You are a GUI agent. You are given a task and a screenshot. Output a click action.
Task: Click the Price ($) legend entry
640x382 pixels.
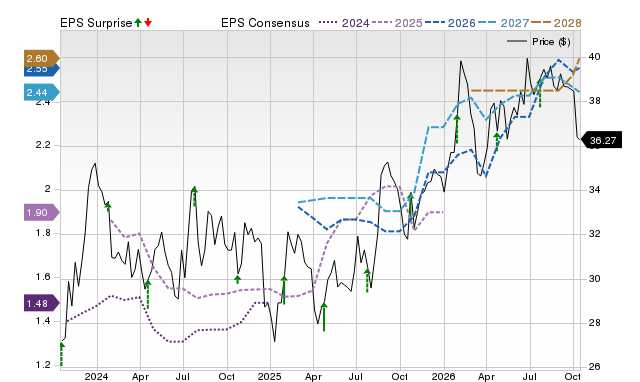pos(538,42)
